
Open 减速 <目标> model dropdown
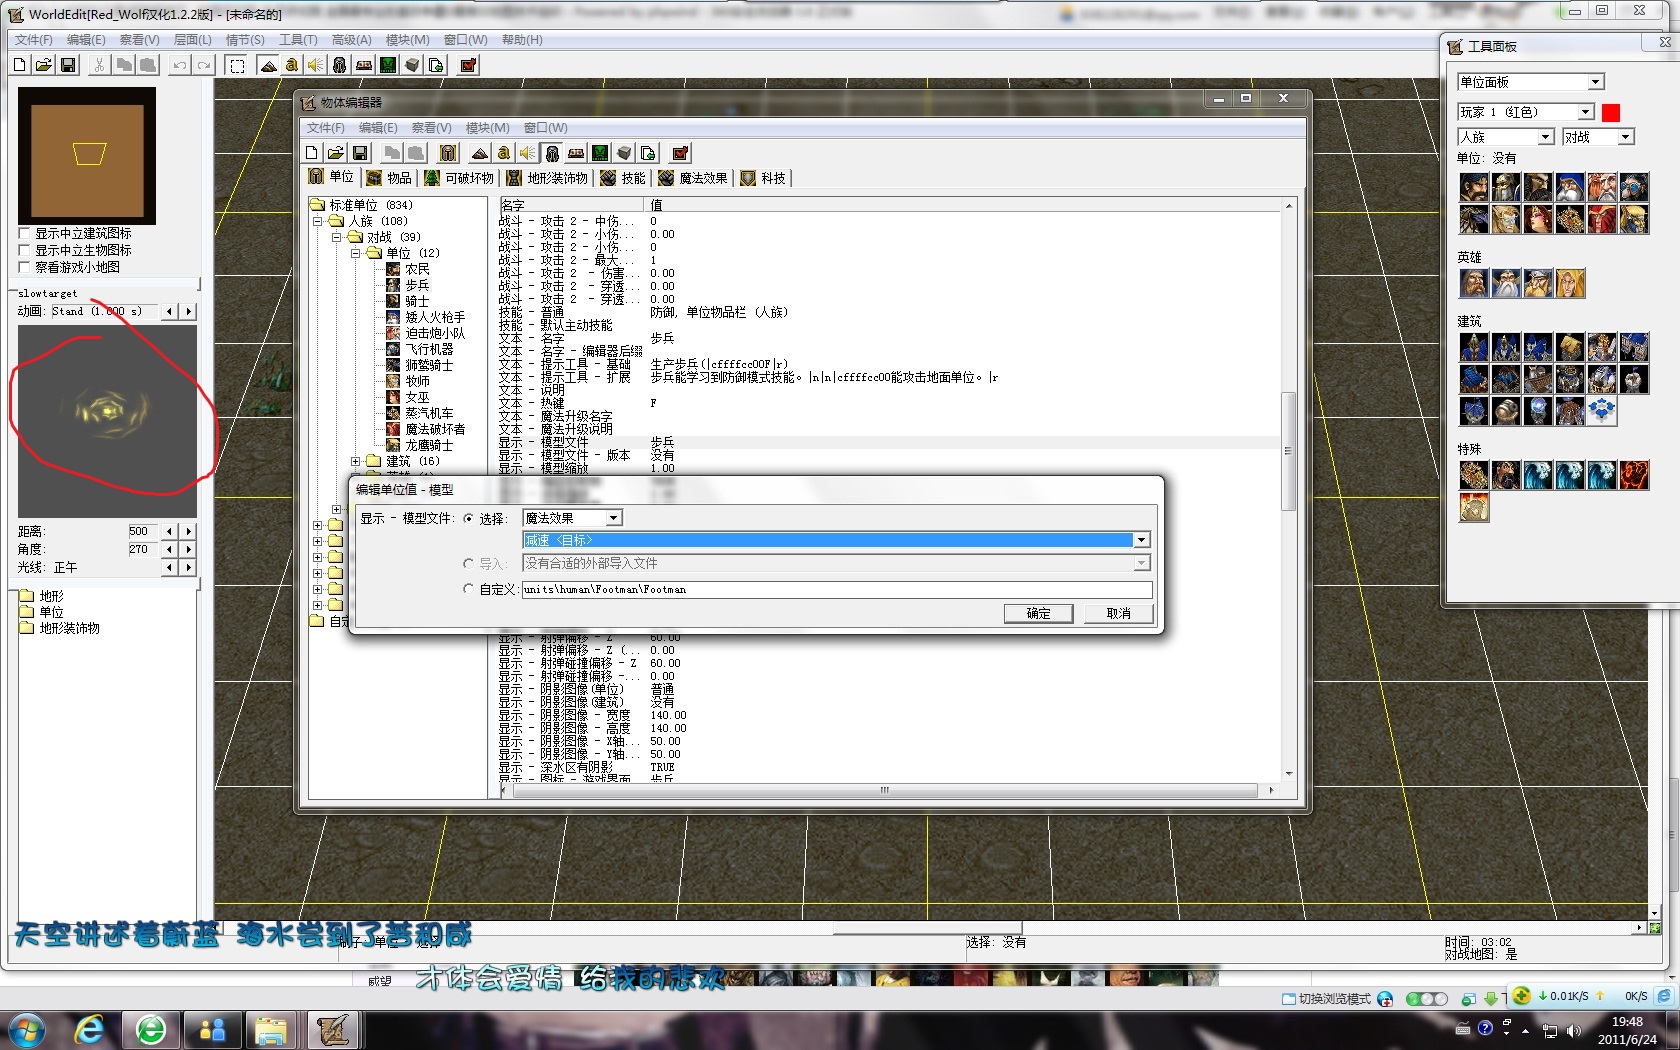(1141, 540)
